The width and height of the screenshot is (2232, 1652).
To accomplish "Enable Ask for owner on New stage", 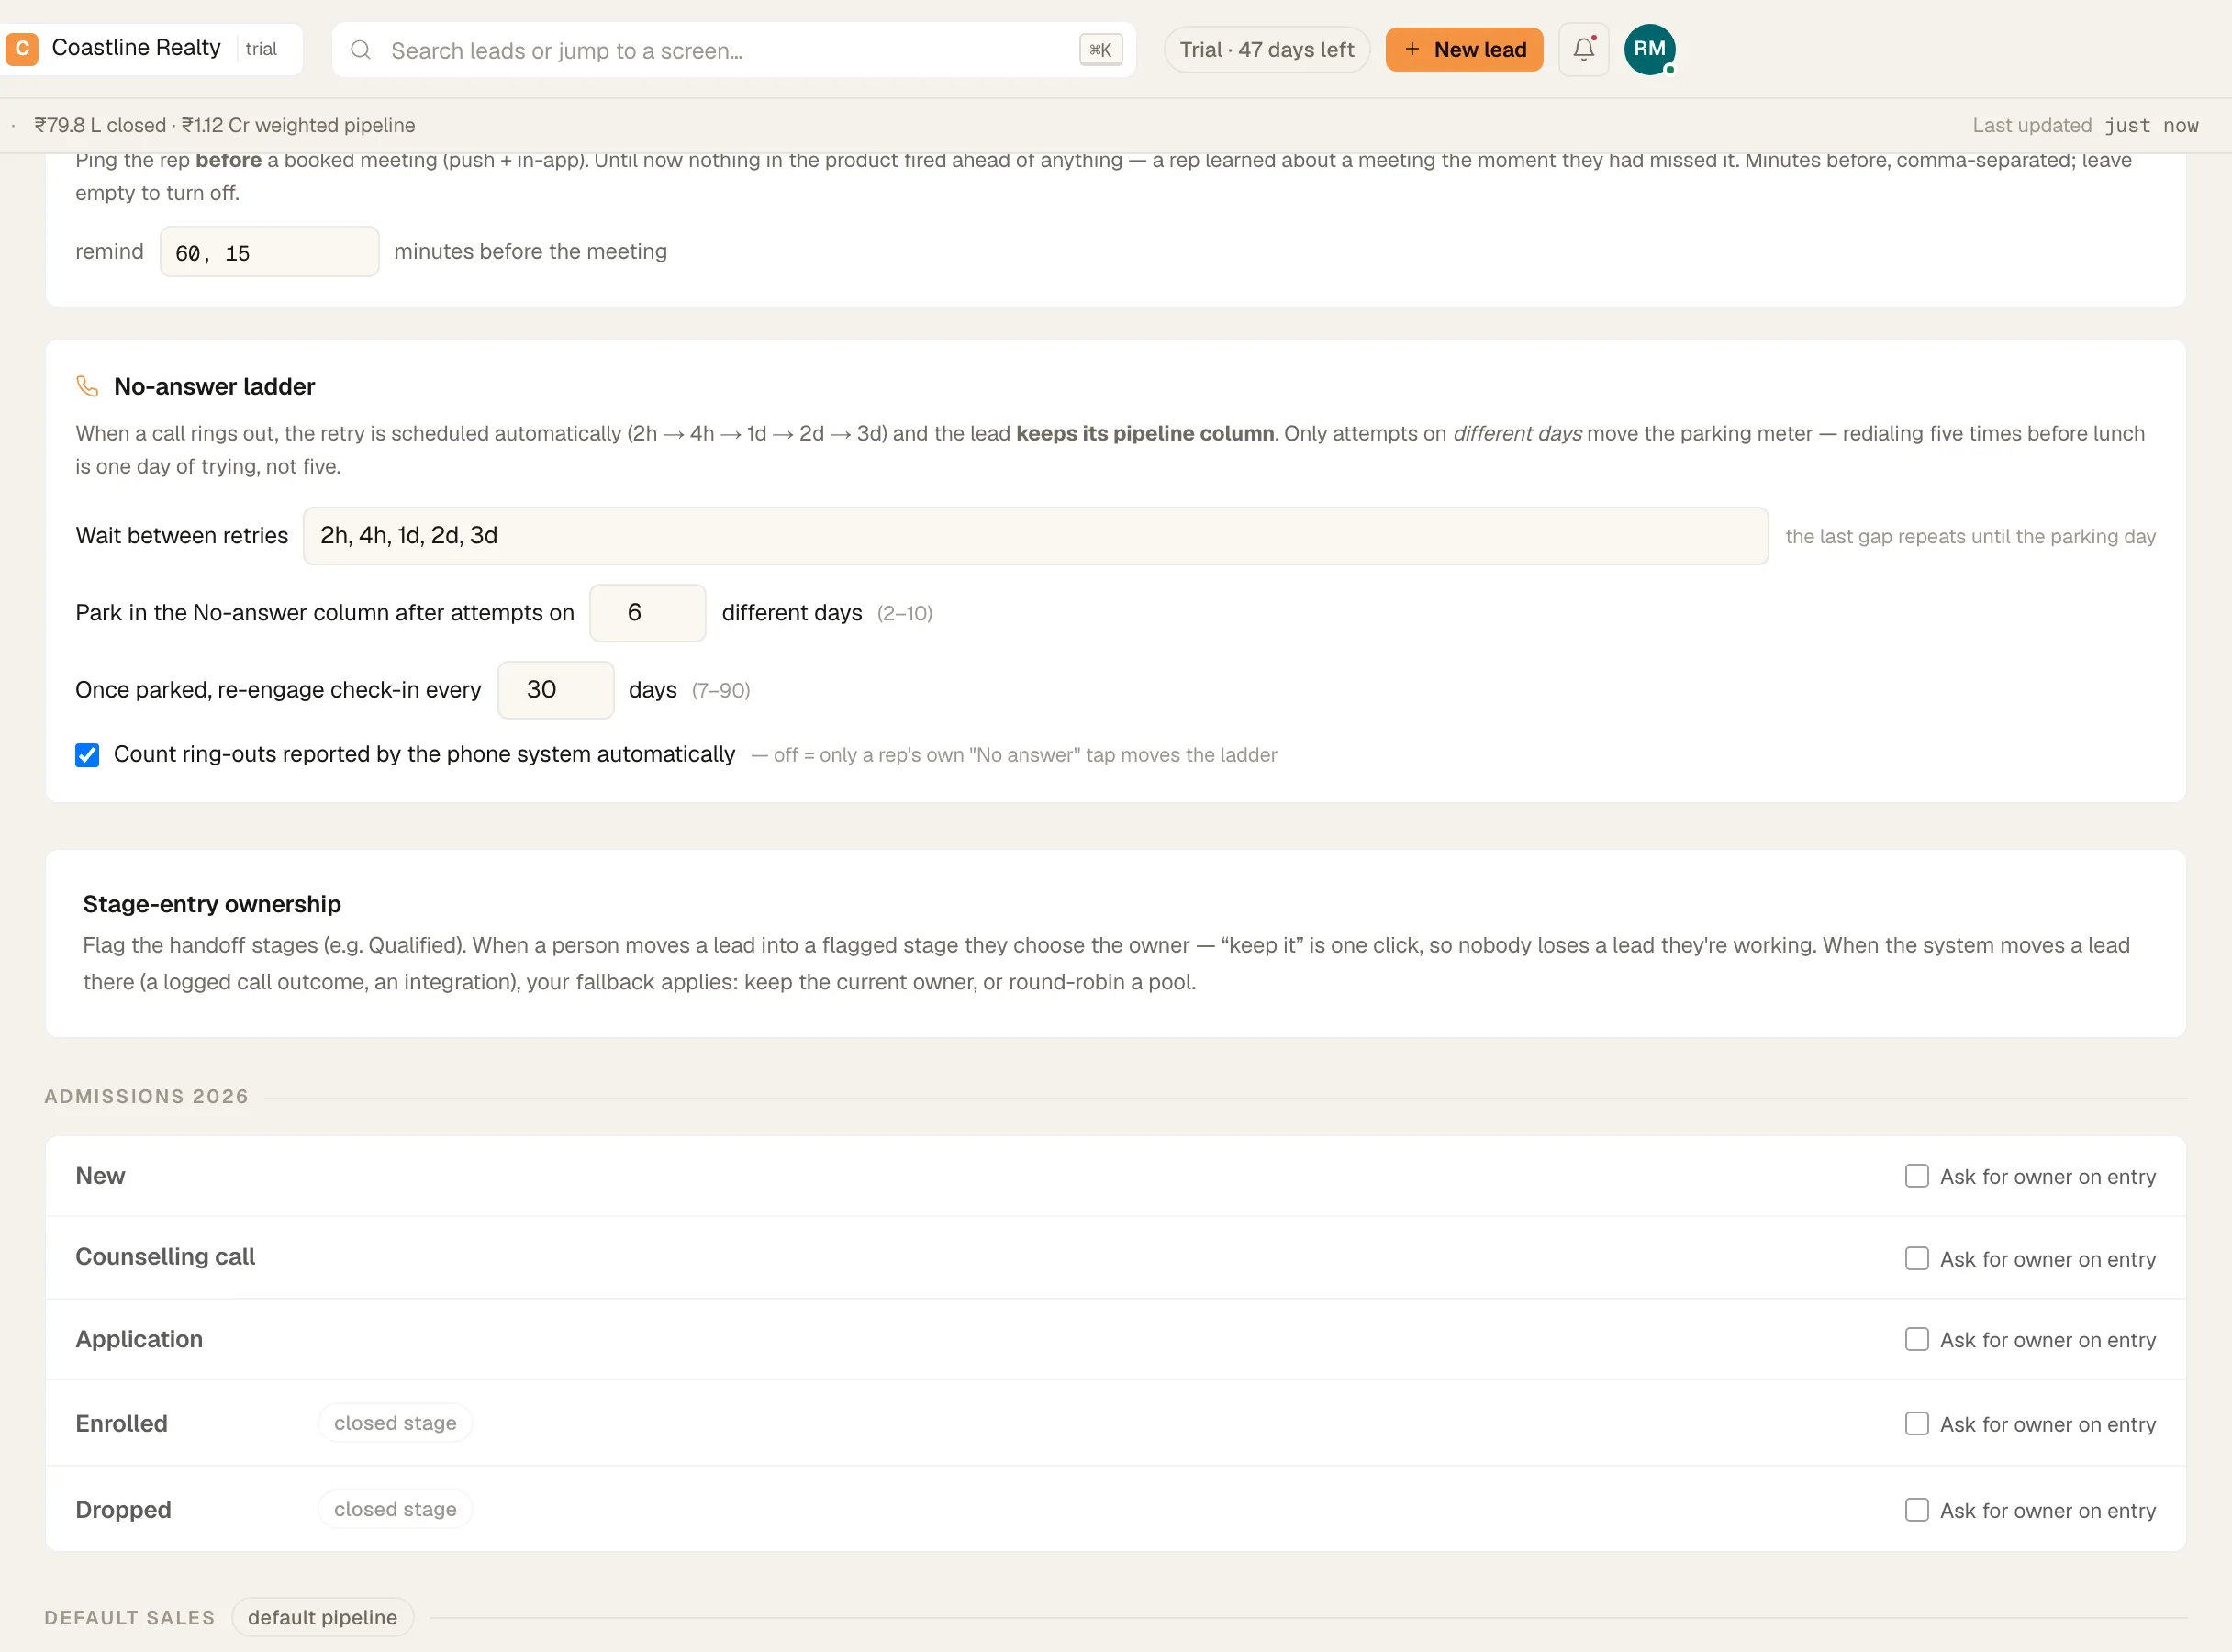I will coord(1916,1176).
